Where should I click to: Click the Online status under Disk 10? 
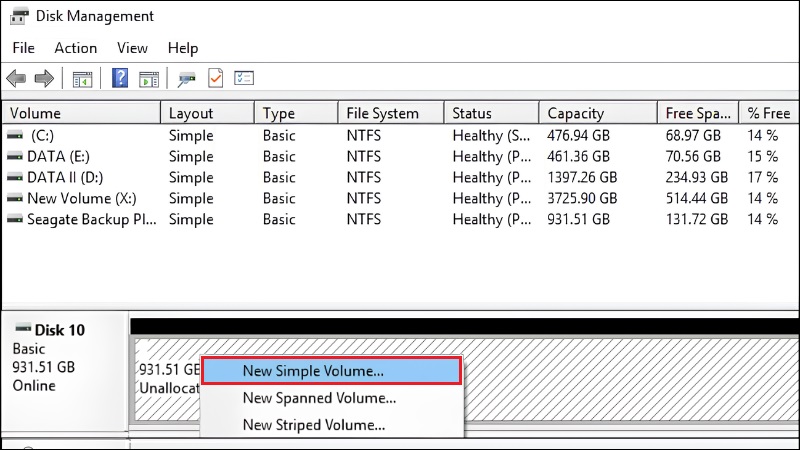[34, 385]
